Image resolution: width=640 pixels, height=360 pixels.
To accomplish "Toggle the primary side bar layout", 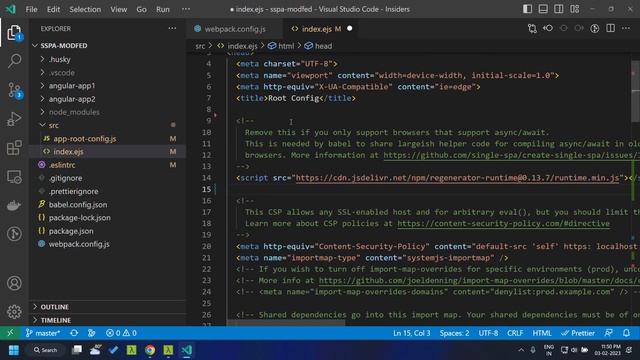I will click(527, 9).
